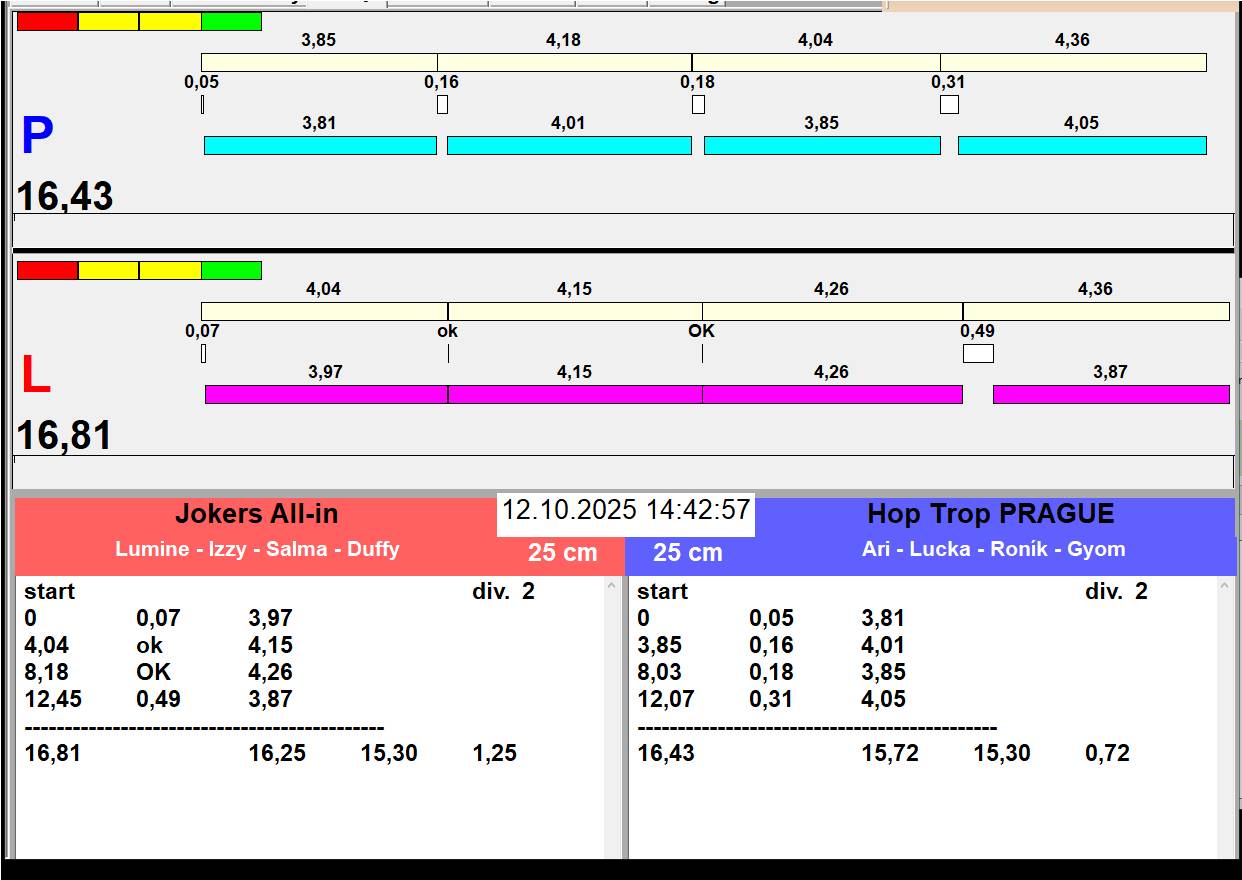Click the Jokers All-in team header
Screen dimensions: 1242x880
(x=257, y=514)
